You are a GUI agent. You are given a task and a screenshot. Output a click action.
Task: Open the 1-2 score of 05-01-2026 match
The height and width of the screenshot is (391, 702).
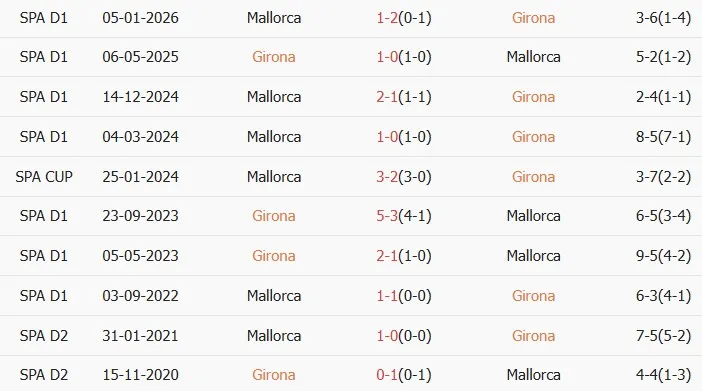(x=387, y=18)
